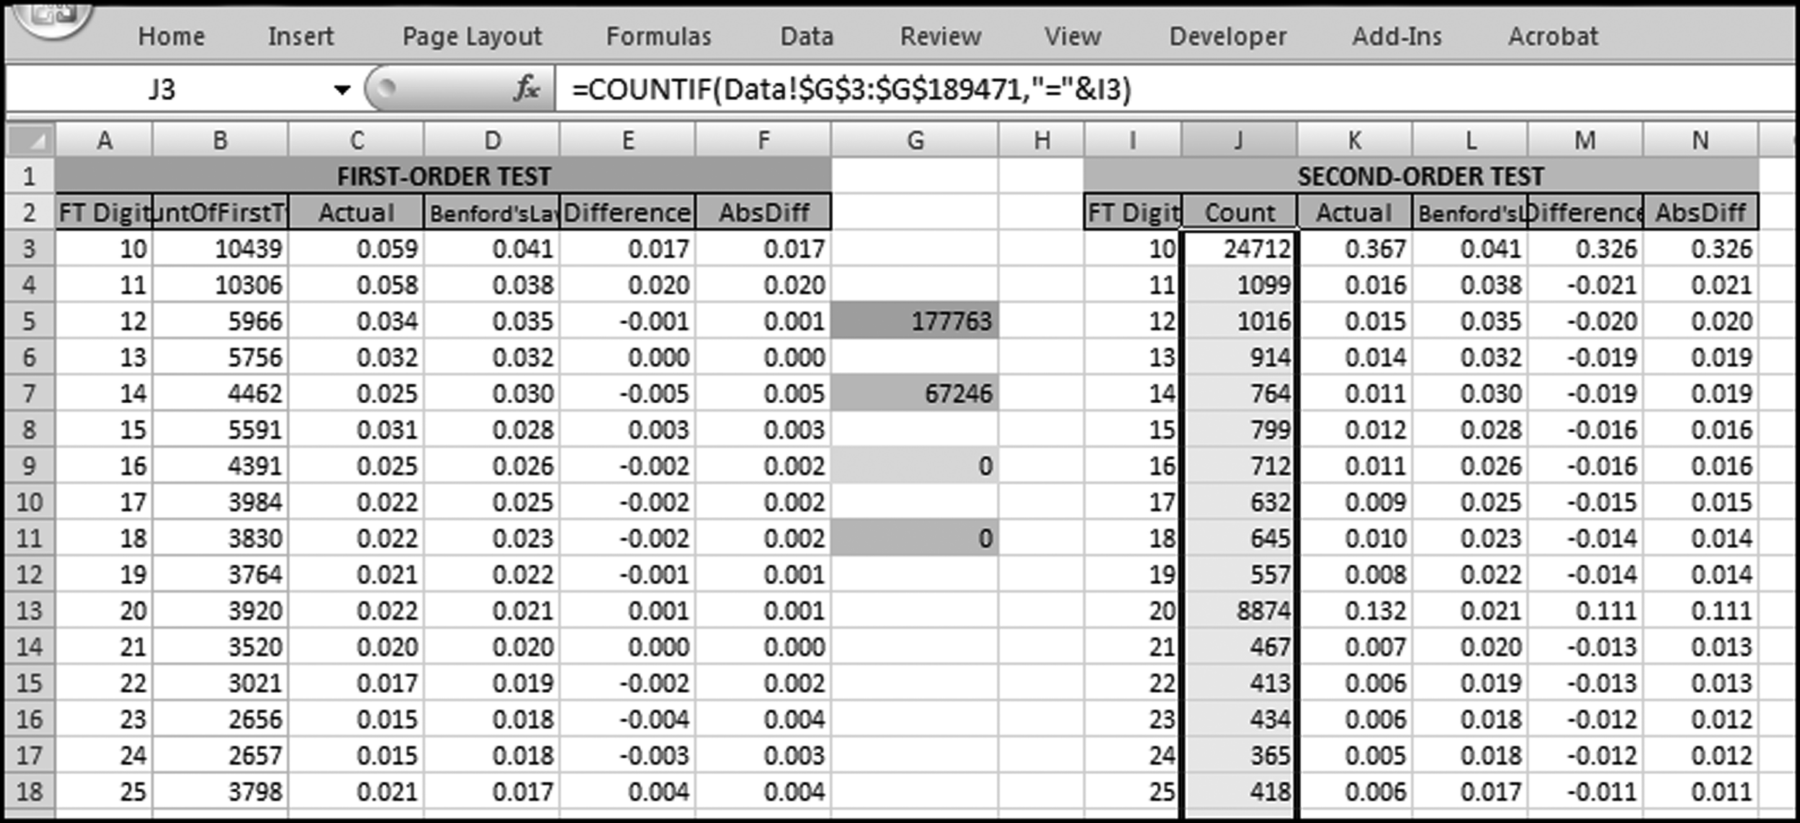Select column N header

(1700, 140)
